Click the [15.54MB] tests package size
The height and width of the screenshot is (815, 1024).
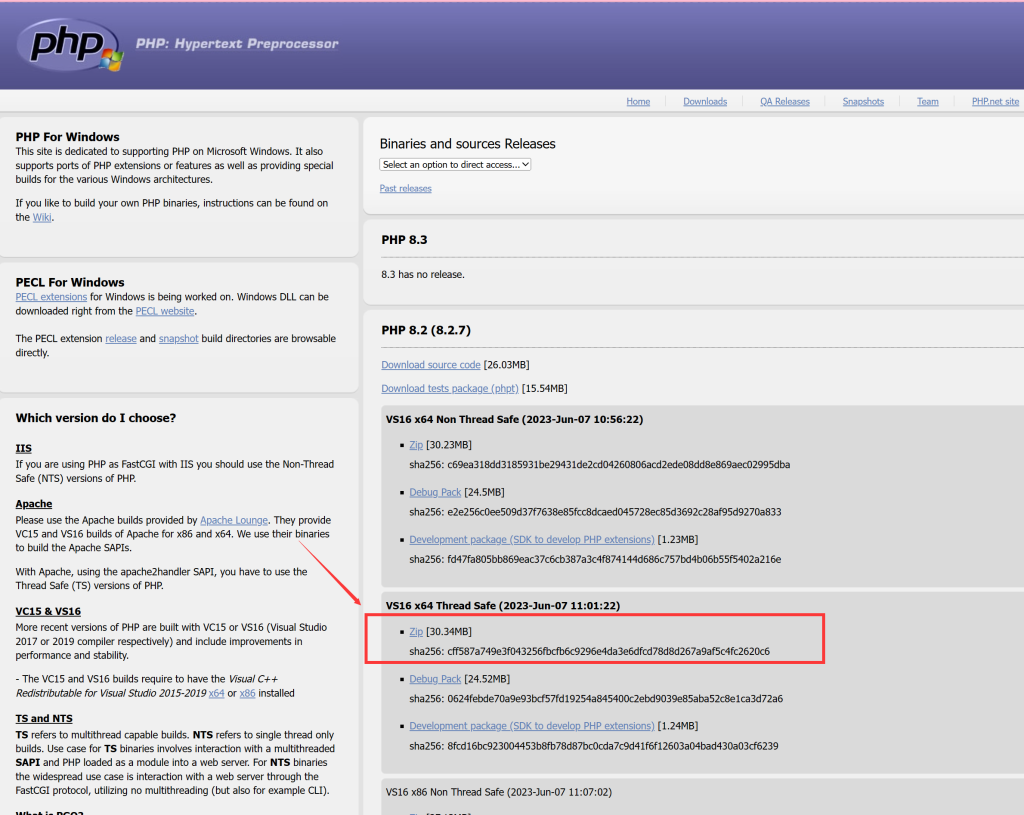pos(545,388)
